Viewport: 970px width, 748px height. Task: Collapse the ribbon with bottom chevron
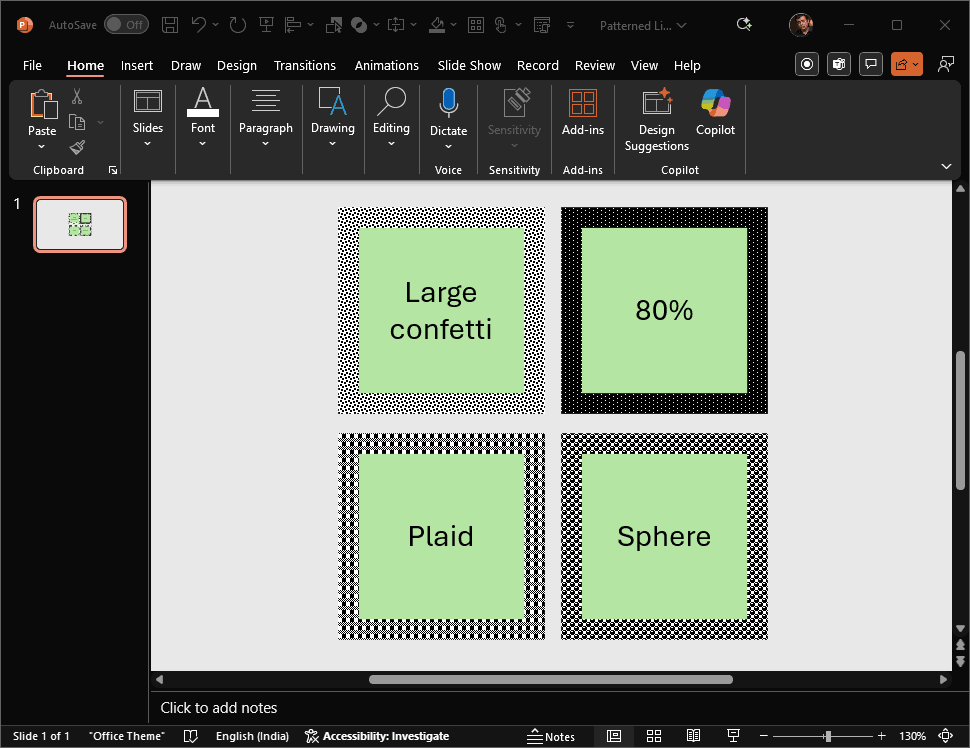[946, 166]
